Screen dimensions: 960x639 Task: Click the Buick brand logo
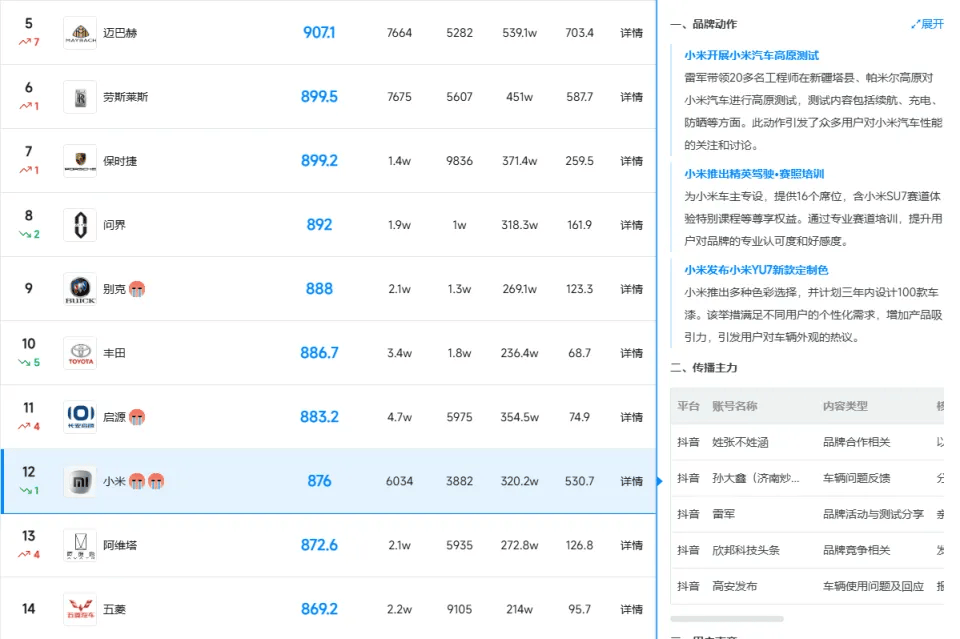point(80,289)
